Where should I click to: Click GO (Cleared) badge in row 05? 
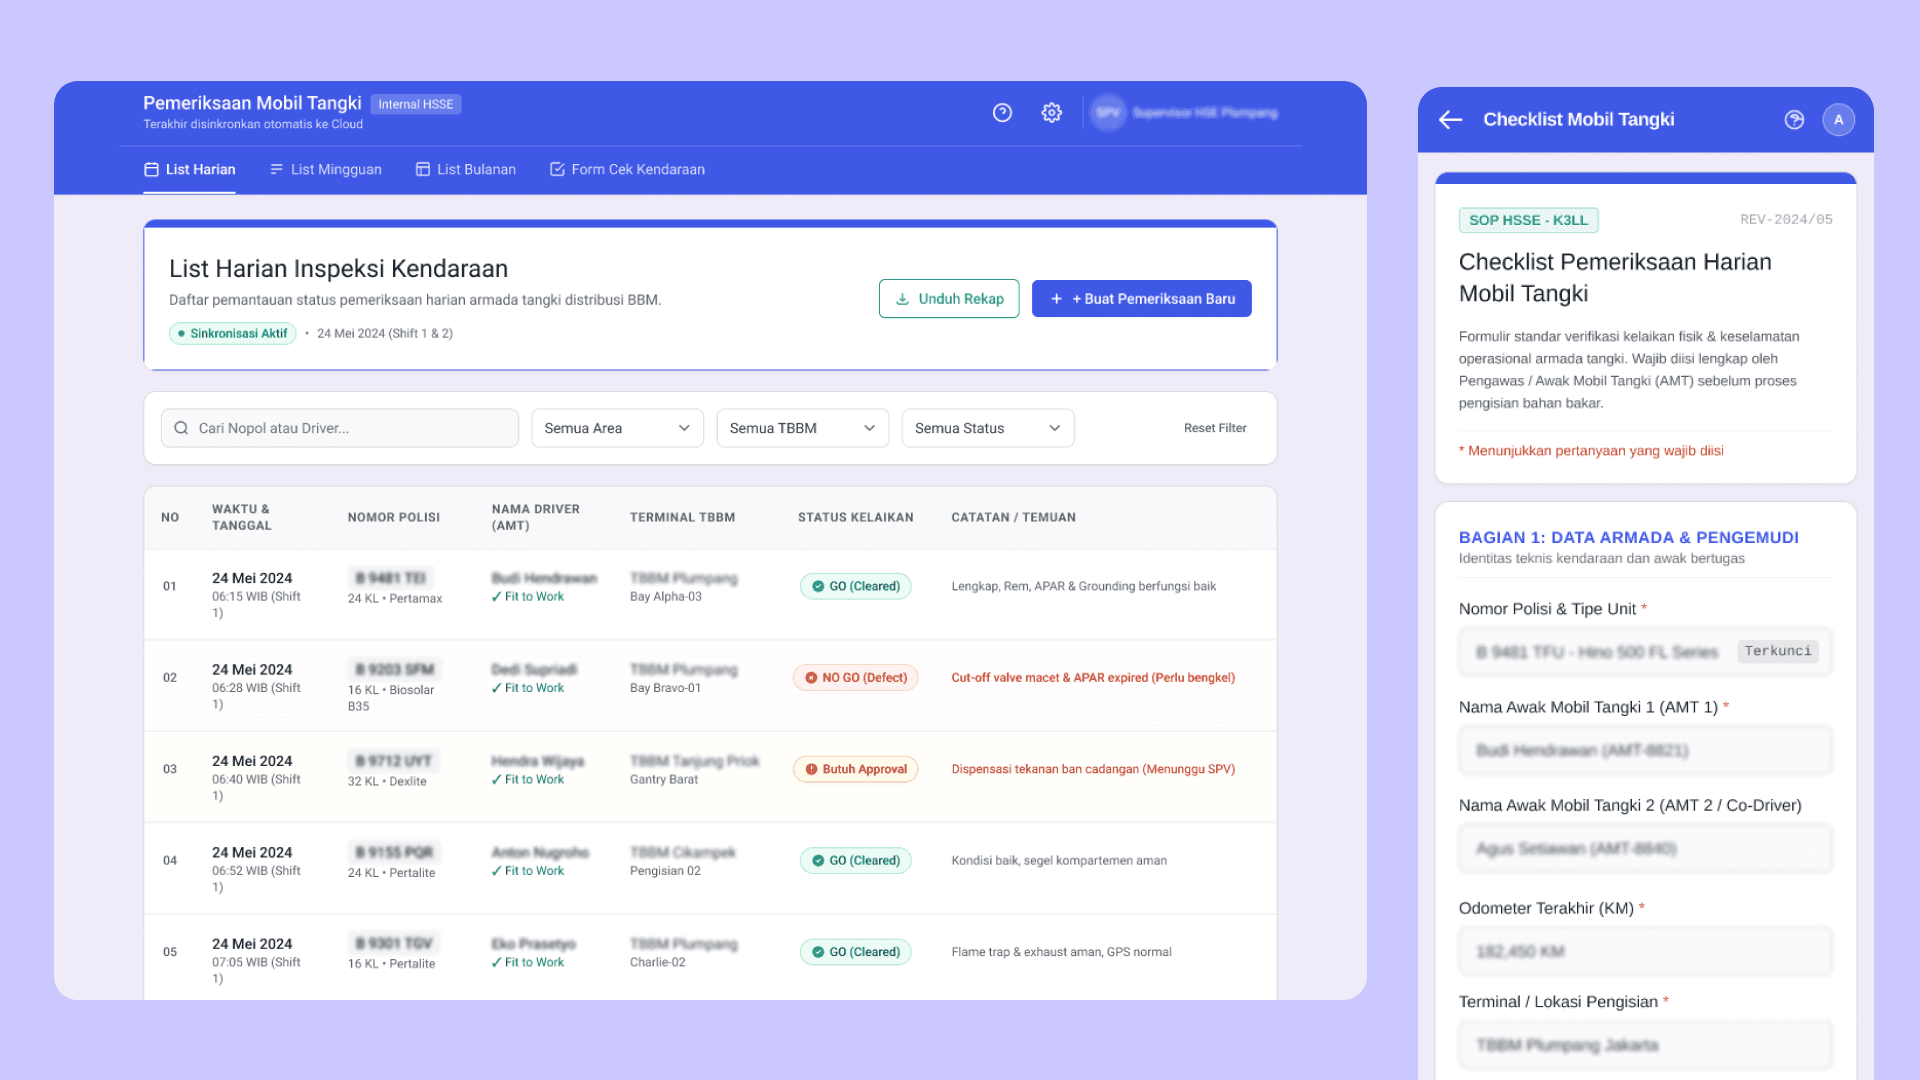coord(856,952)
